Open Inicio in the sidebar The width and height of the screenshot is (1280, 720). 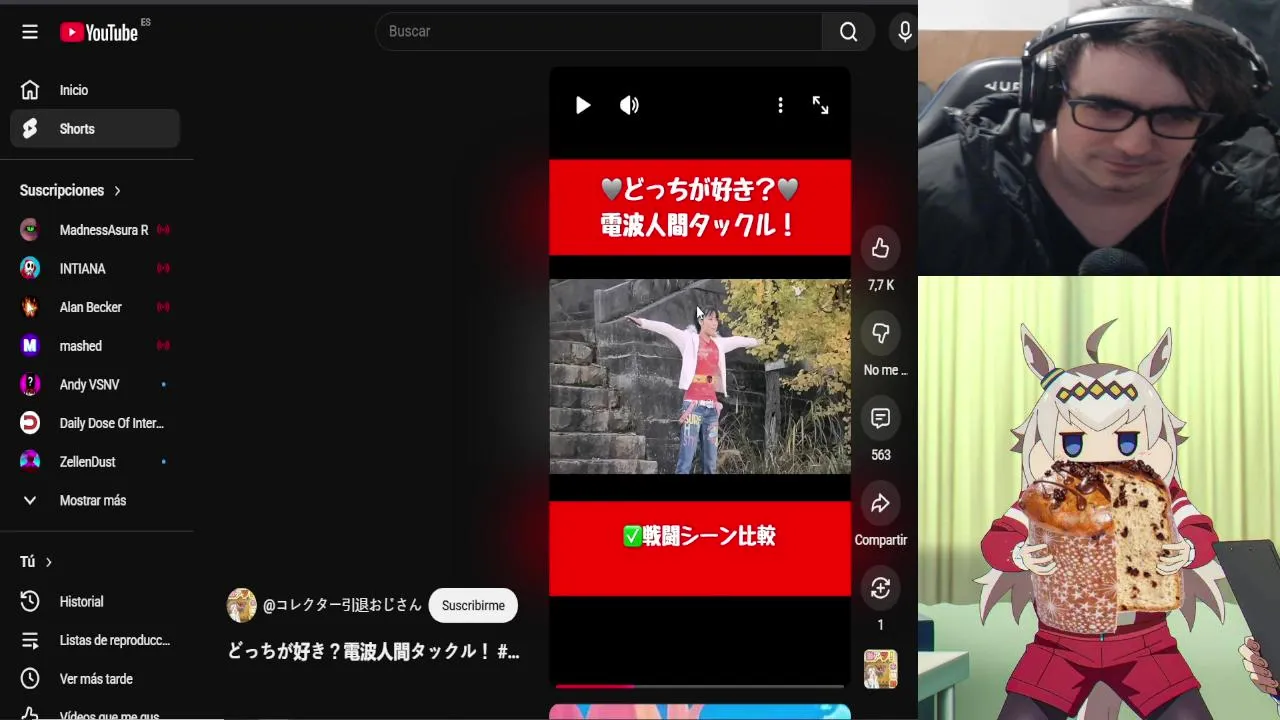pos(95,90)
